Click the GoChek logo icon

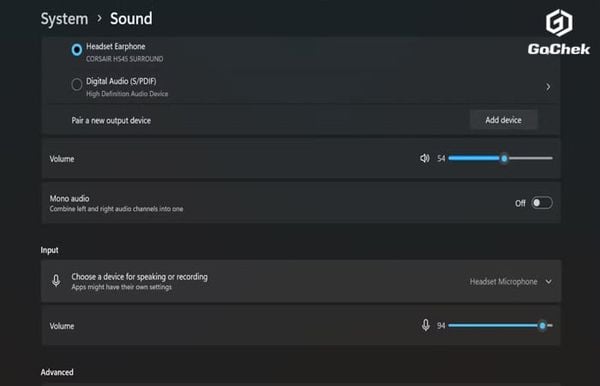click(x=559, y=23)
